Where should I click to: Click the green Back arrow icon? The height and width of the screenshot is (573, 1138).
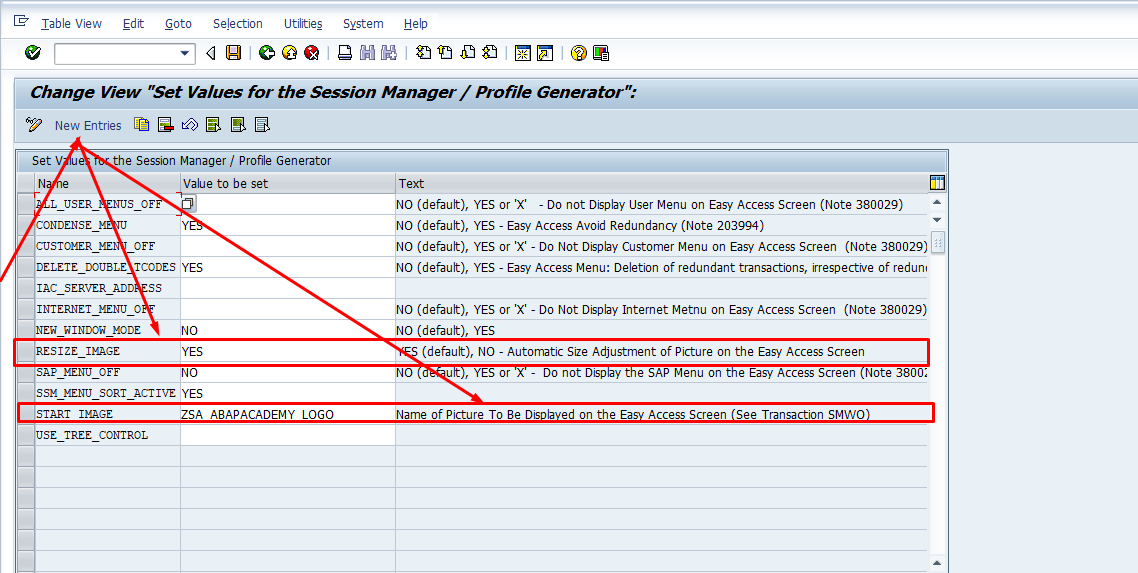[267, 53]
